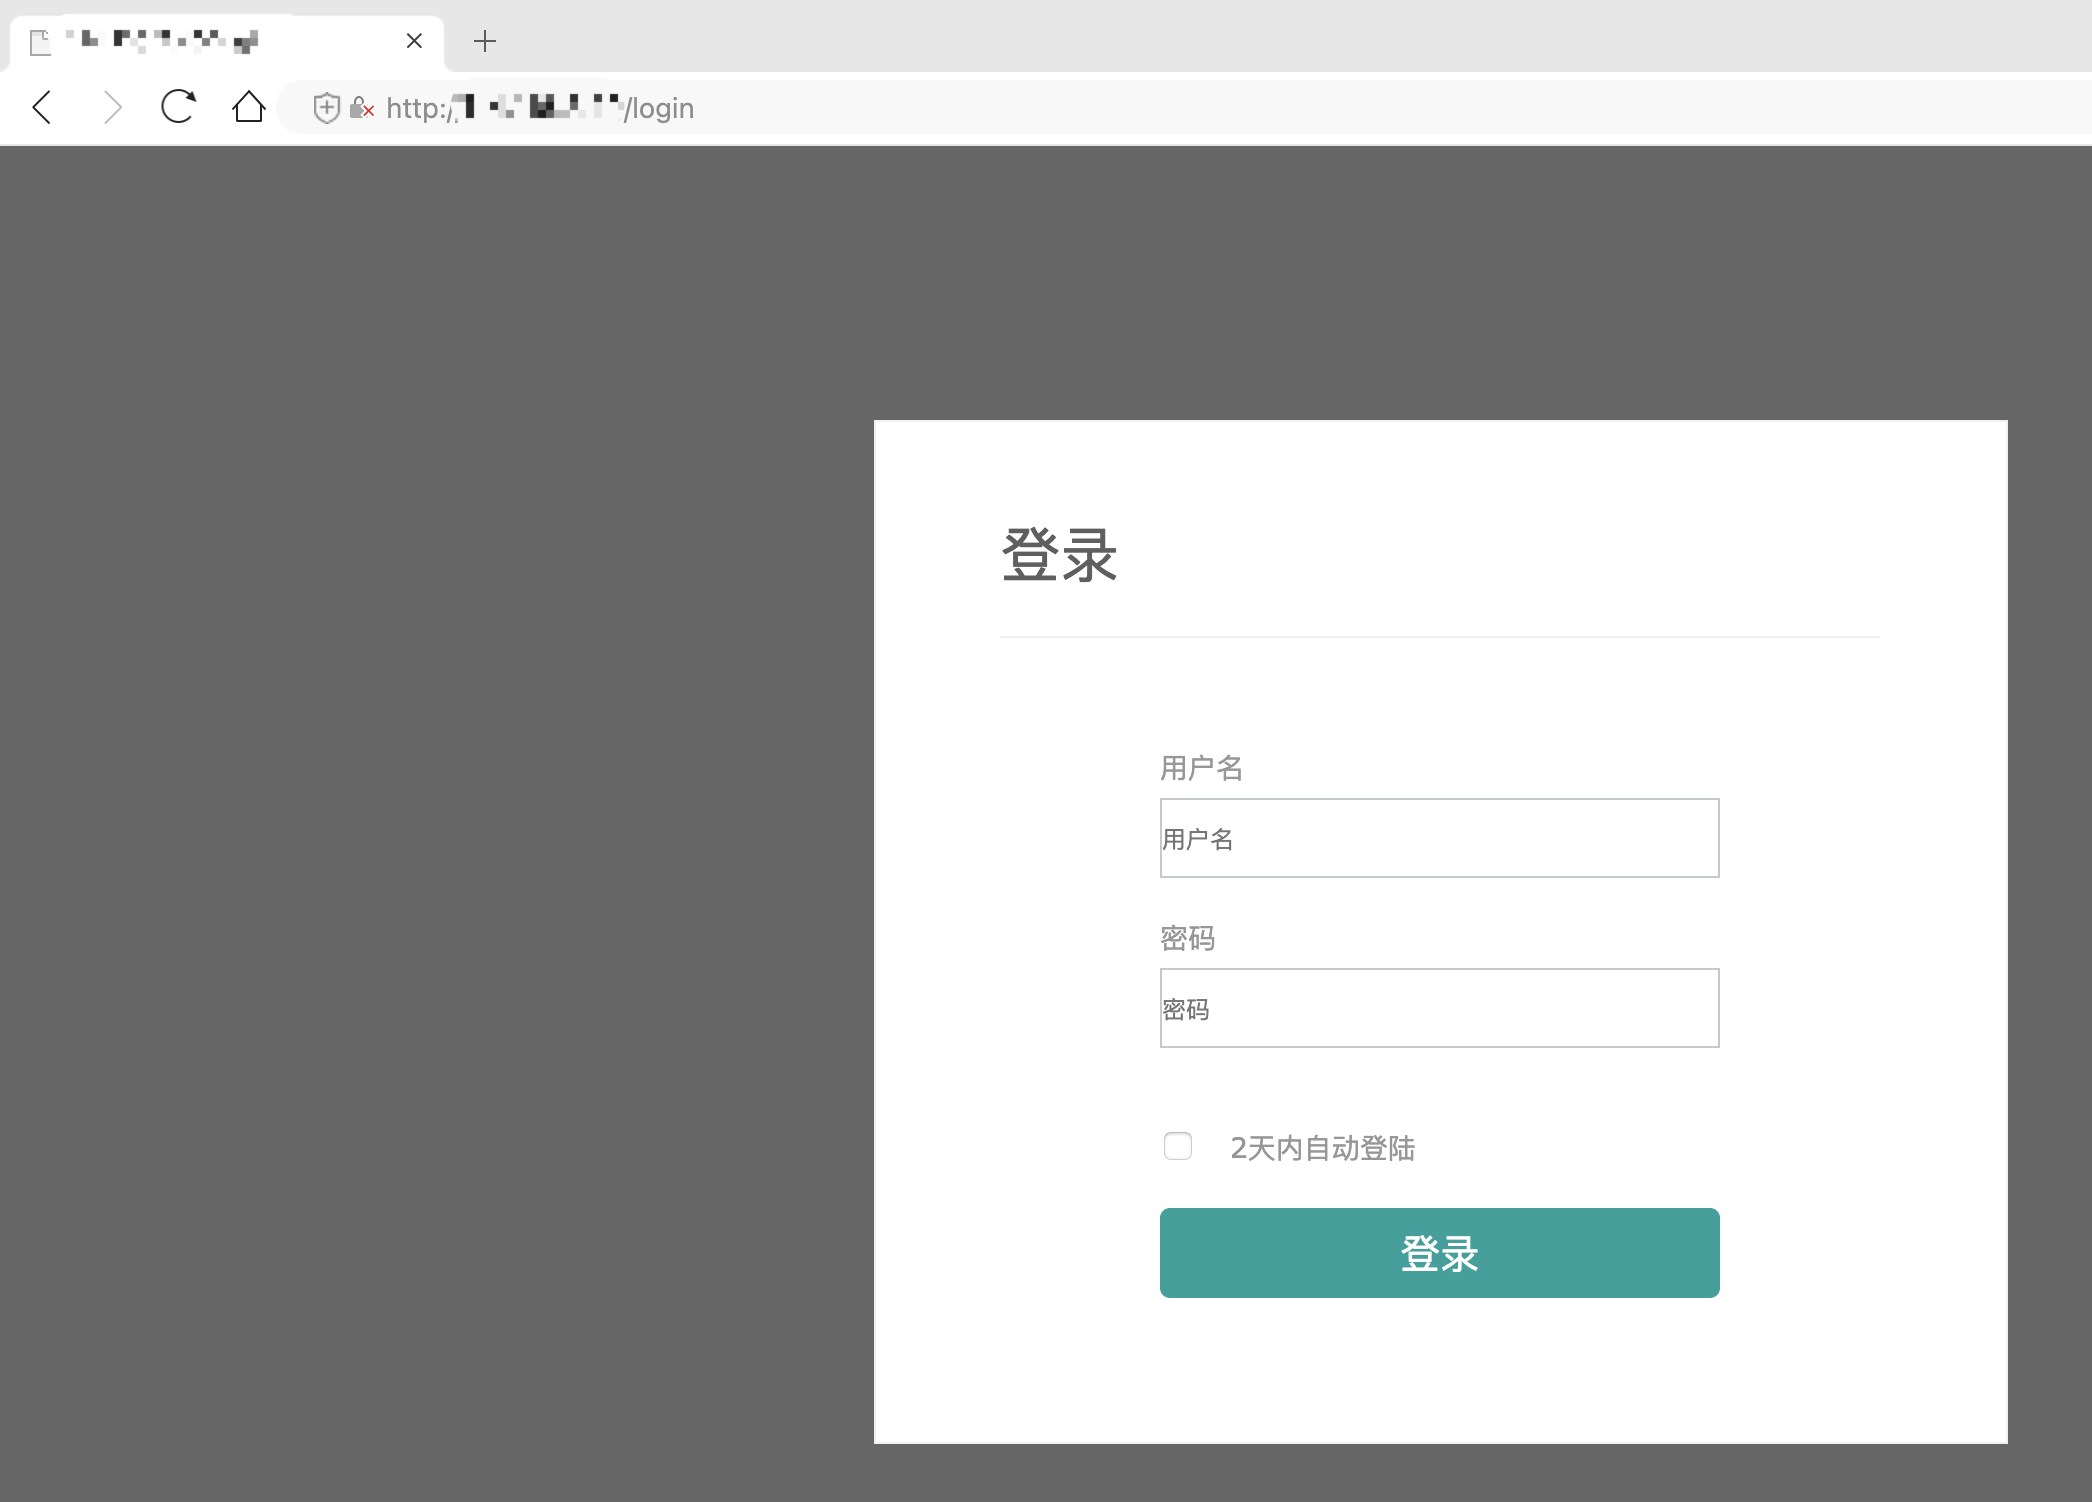
Task: Enable the 2天内自动登陆 checkbox
Action: click(1178, 1146)
